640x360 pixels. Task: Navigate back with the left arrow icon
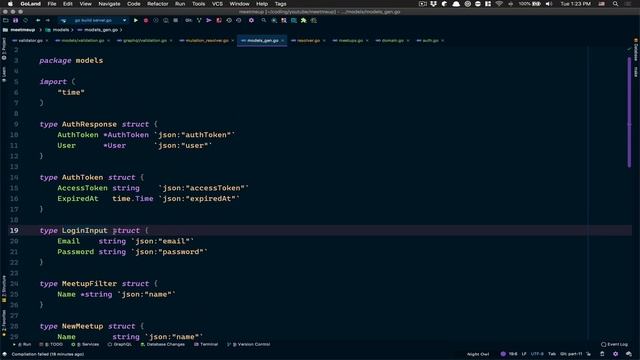(x=38, y=20)
